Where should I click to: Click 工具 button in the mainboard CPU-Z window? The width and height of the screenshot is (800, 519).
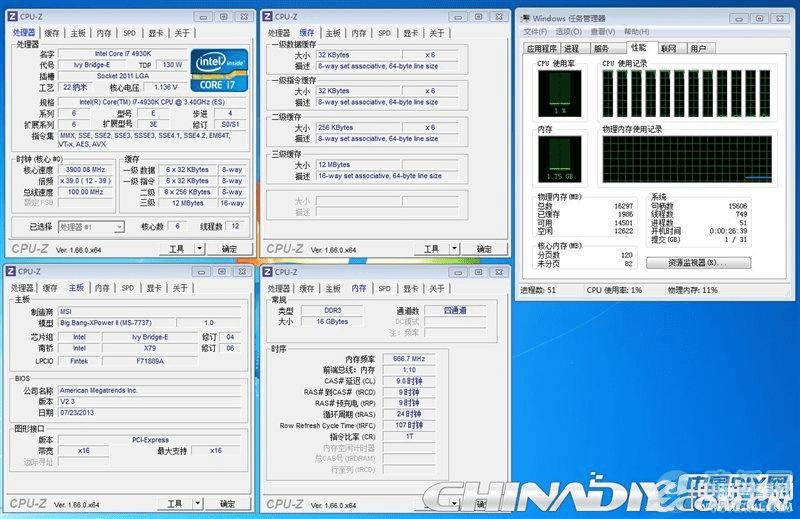[x=175, y=503]
